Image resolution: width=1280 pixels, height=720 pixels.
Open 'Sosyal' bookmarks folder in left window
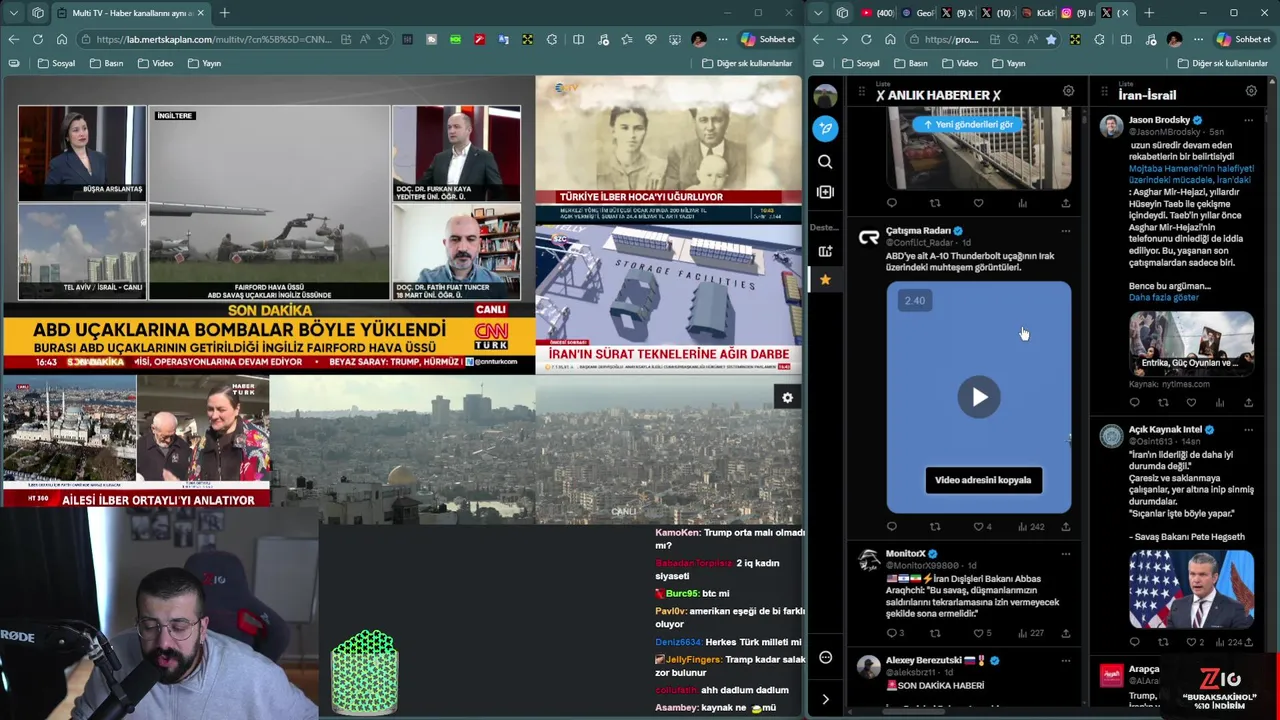pyautogui.click(x=56, y=63)
